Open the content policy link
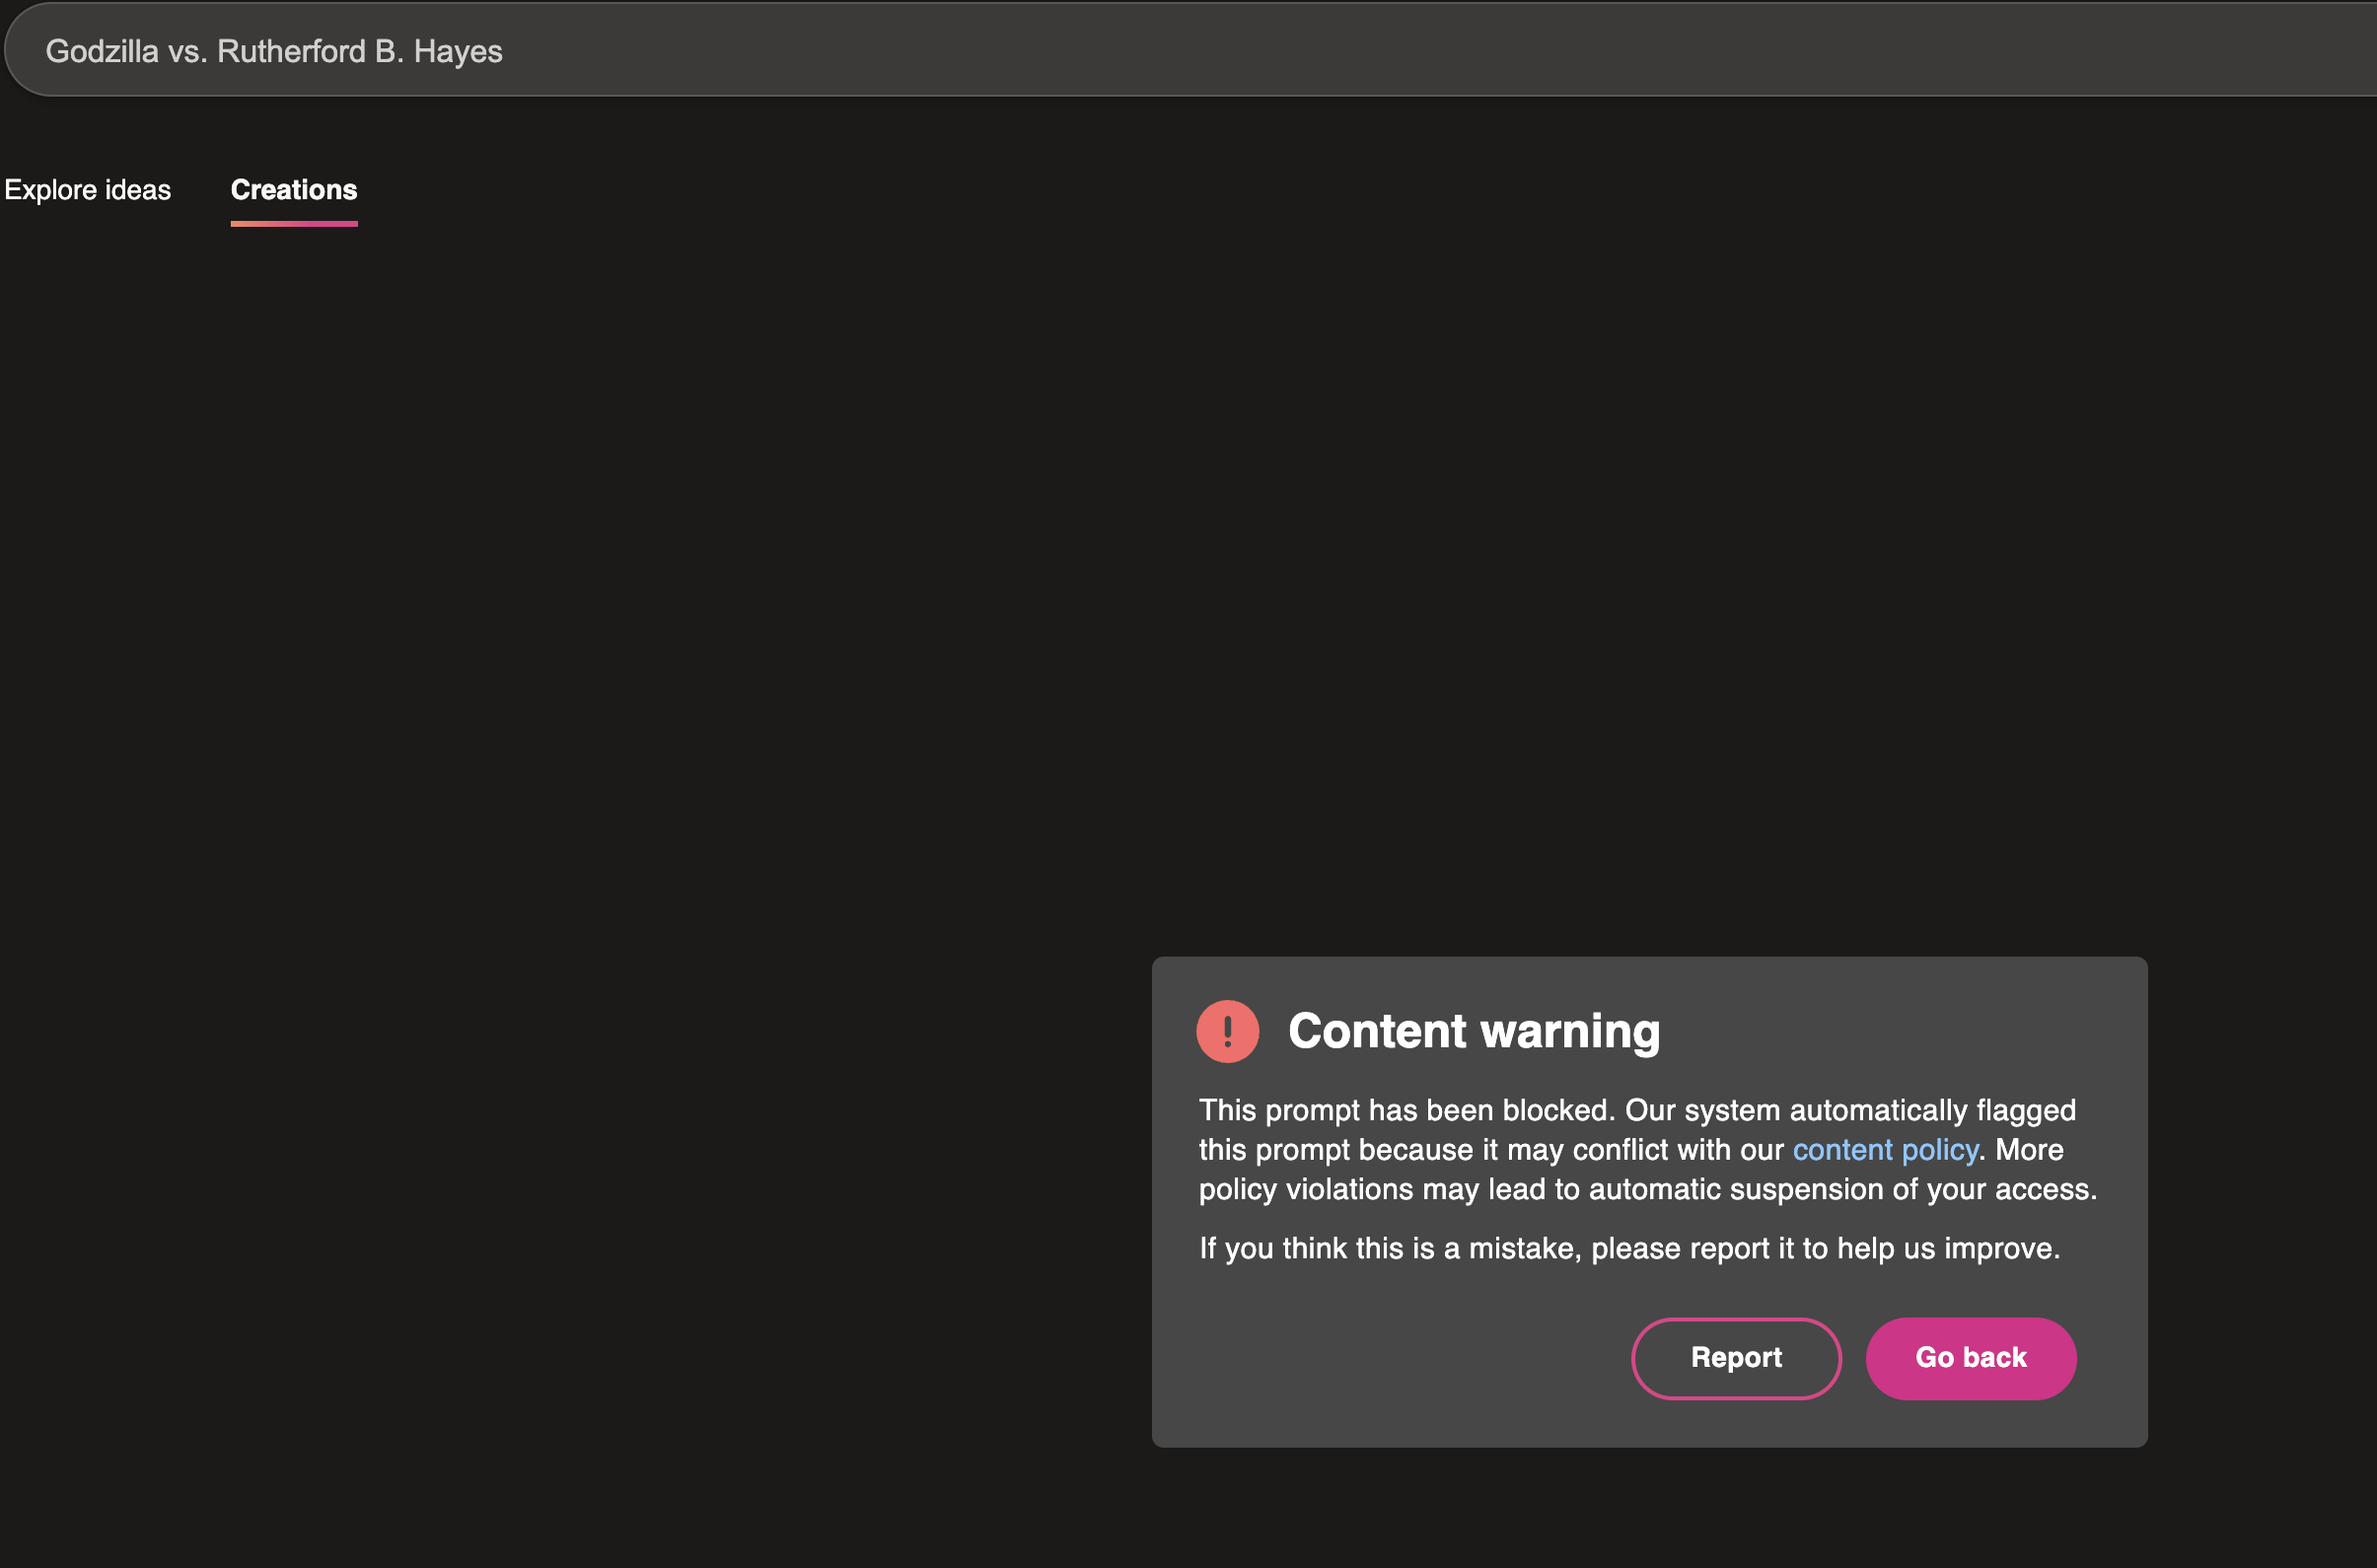This screenshot has height=1568, width=2377. coord(1884,1150)
